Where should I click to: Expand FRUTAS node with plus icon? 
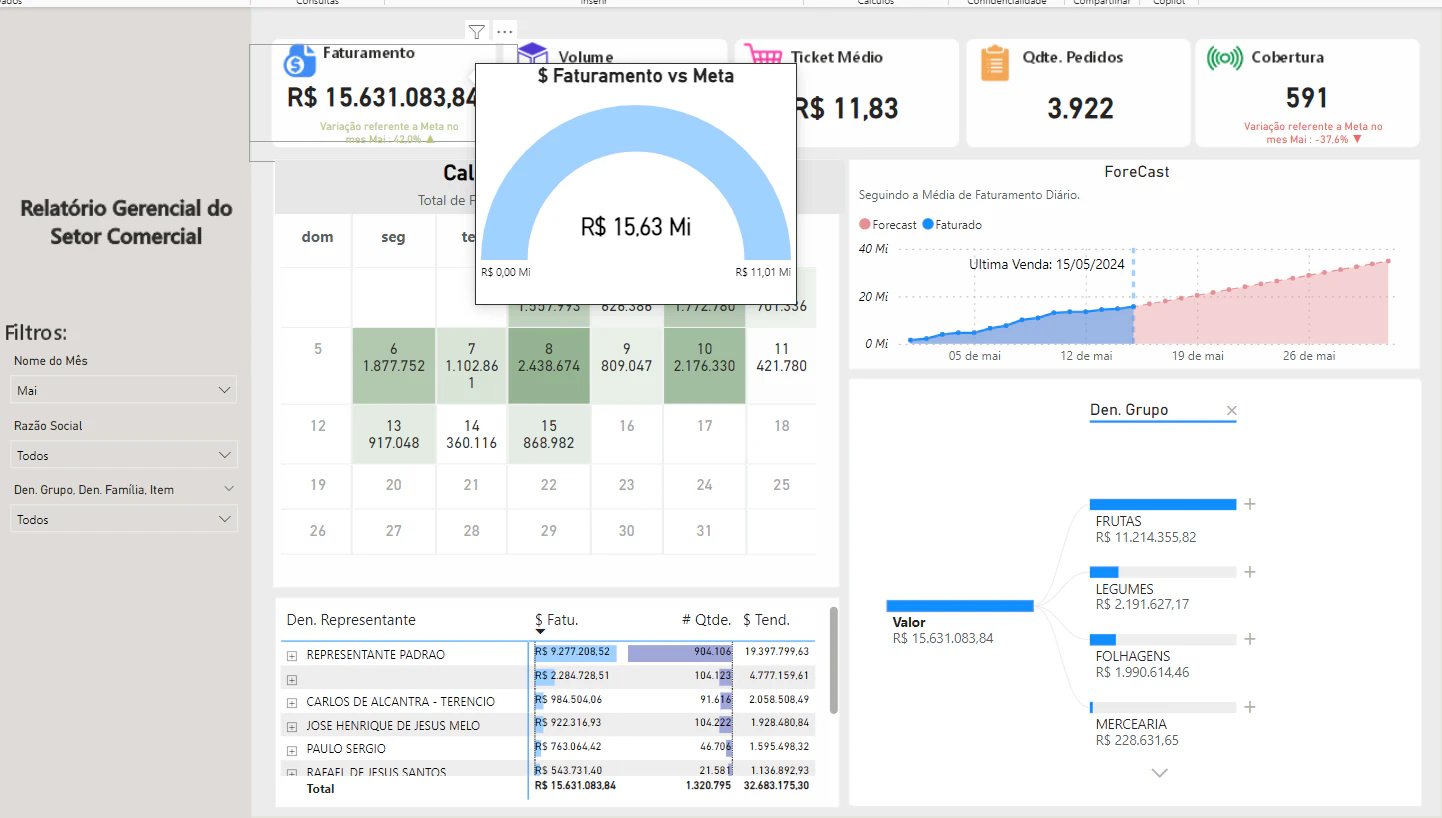[1249, 504]
